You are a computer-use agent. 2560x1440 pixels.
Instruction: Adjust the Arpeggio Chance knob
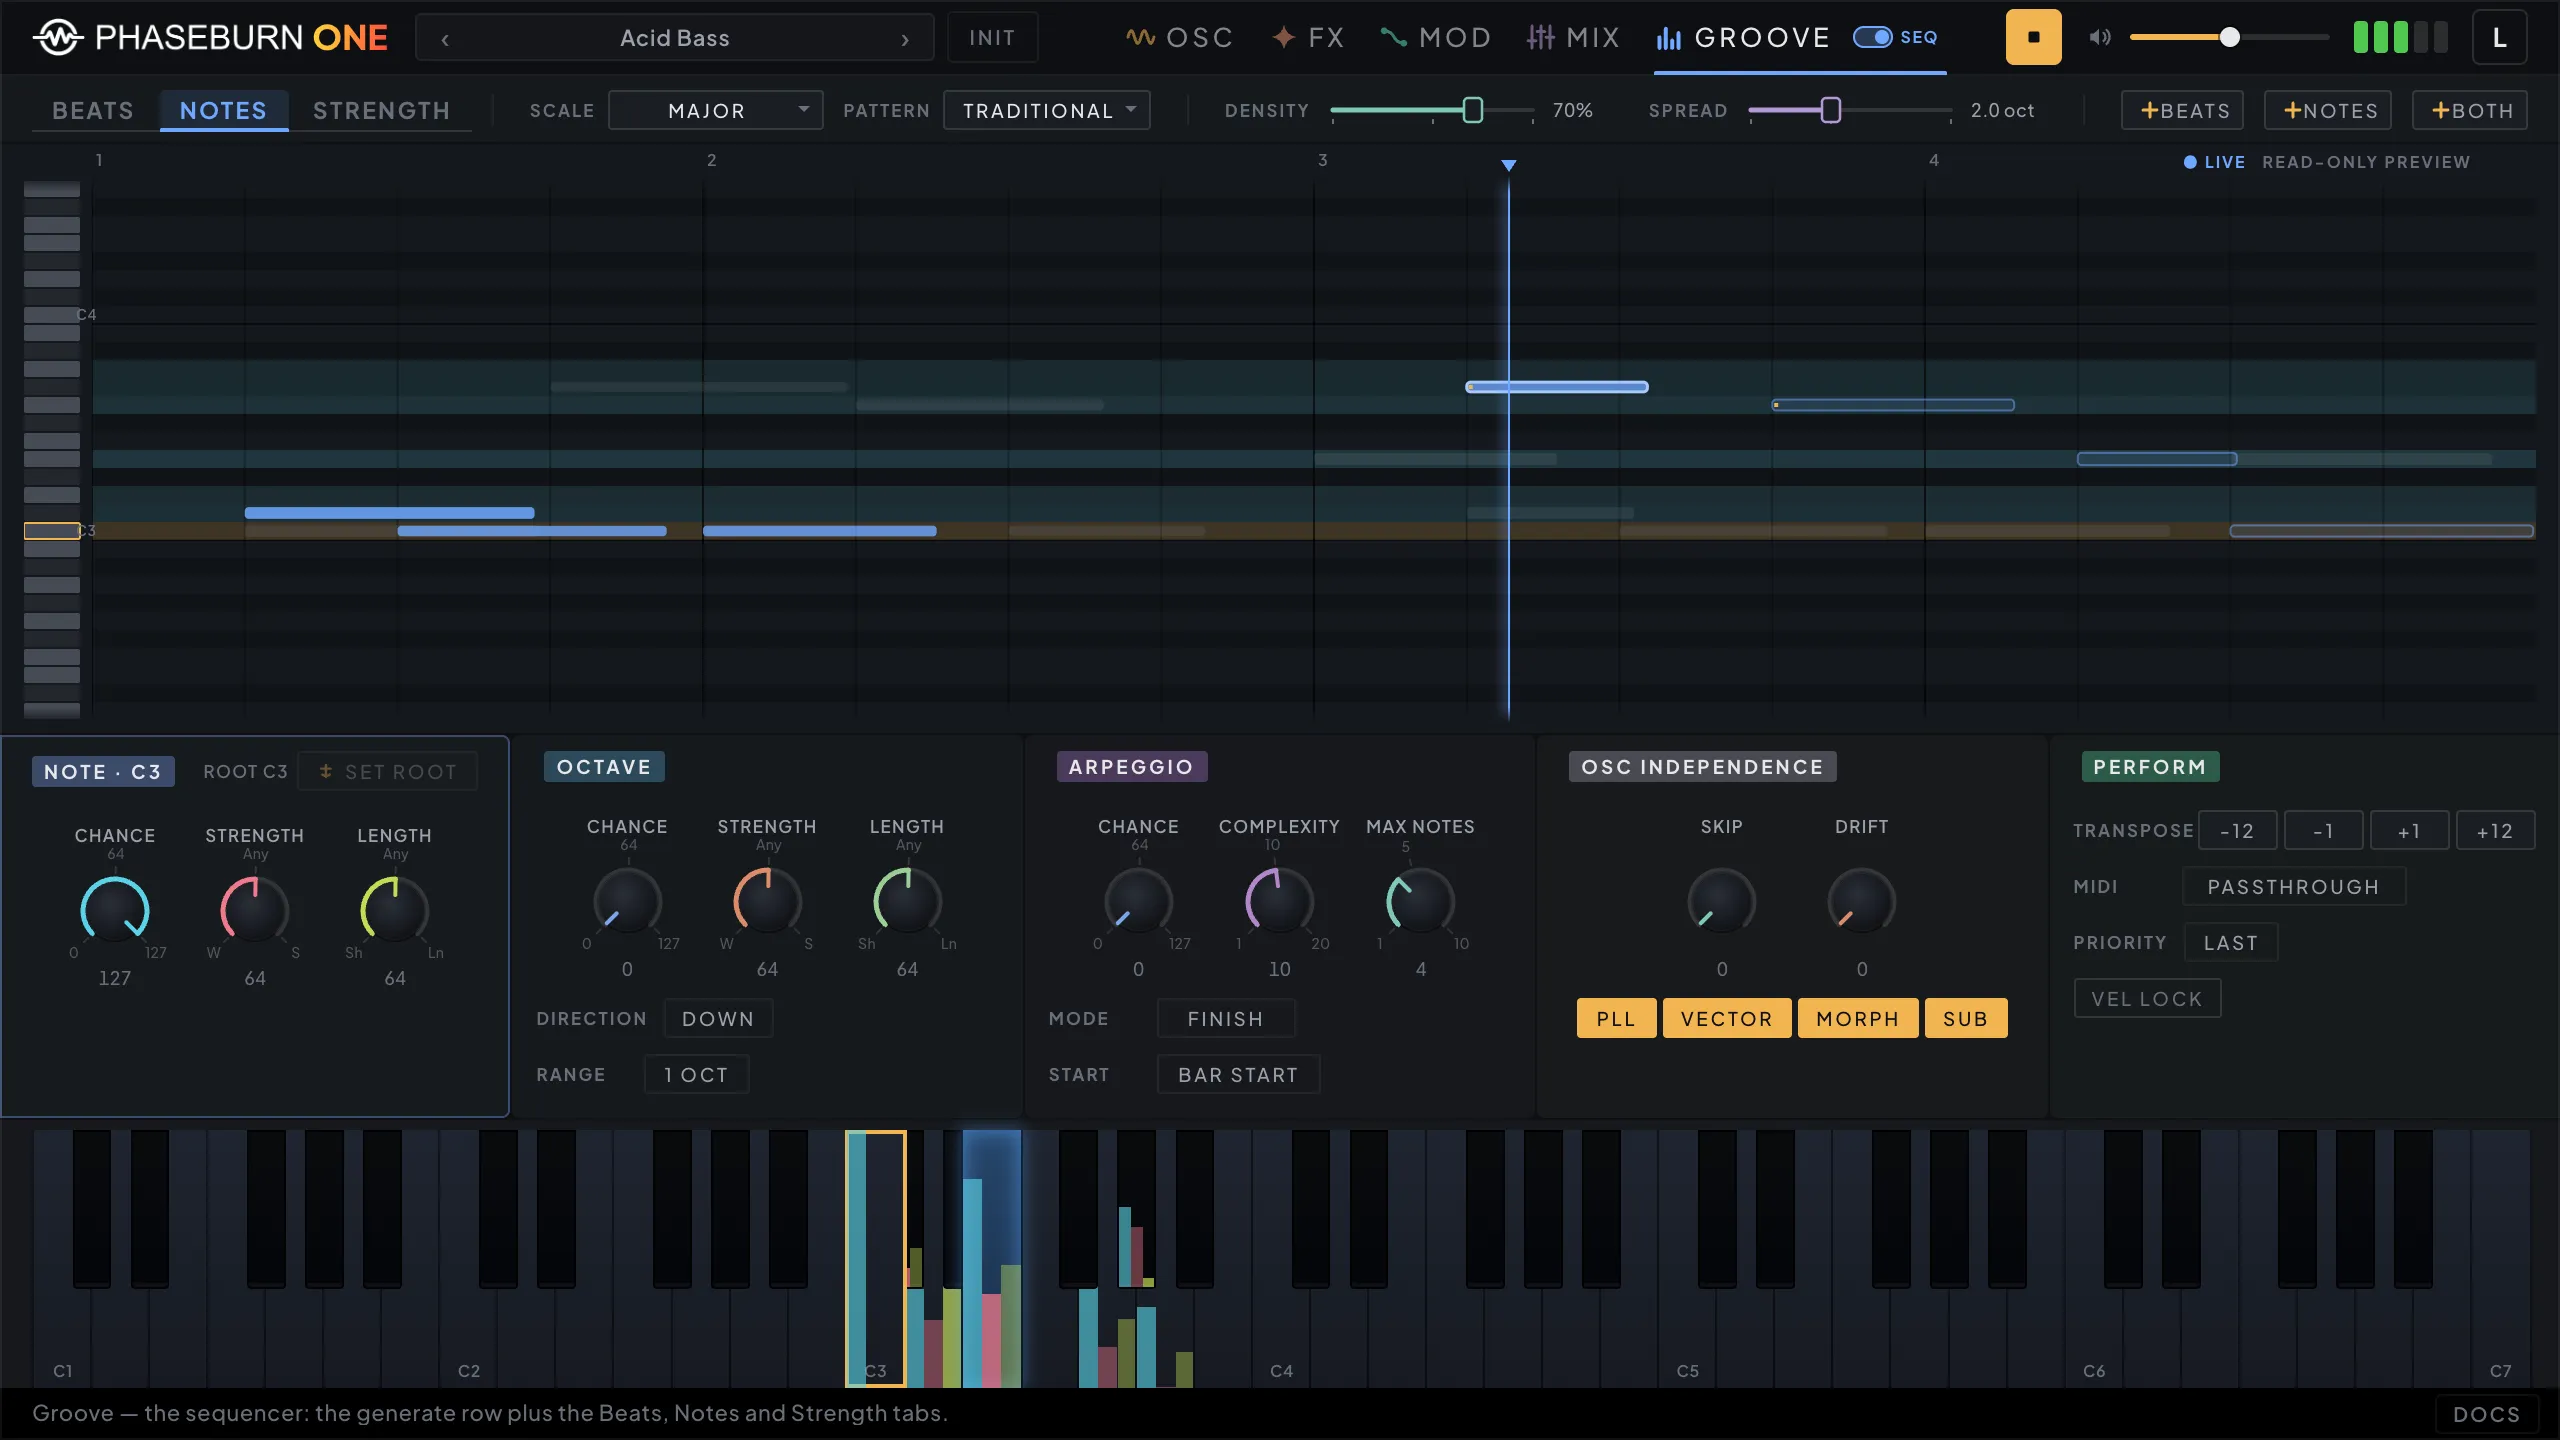click(x=1138, y=900)
